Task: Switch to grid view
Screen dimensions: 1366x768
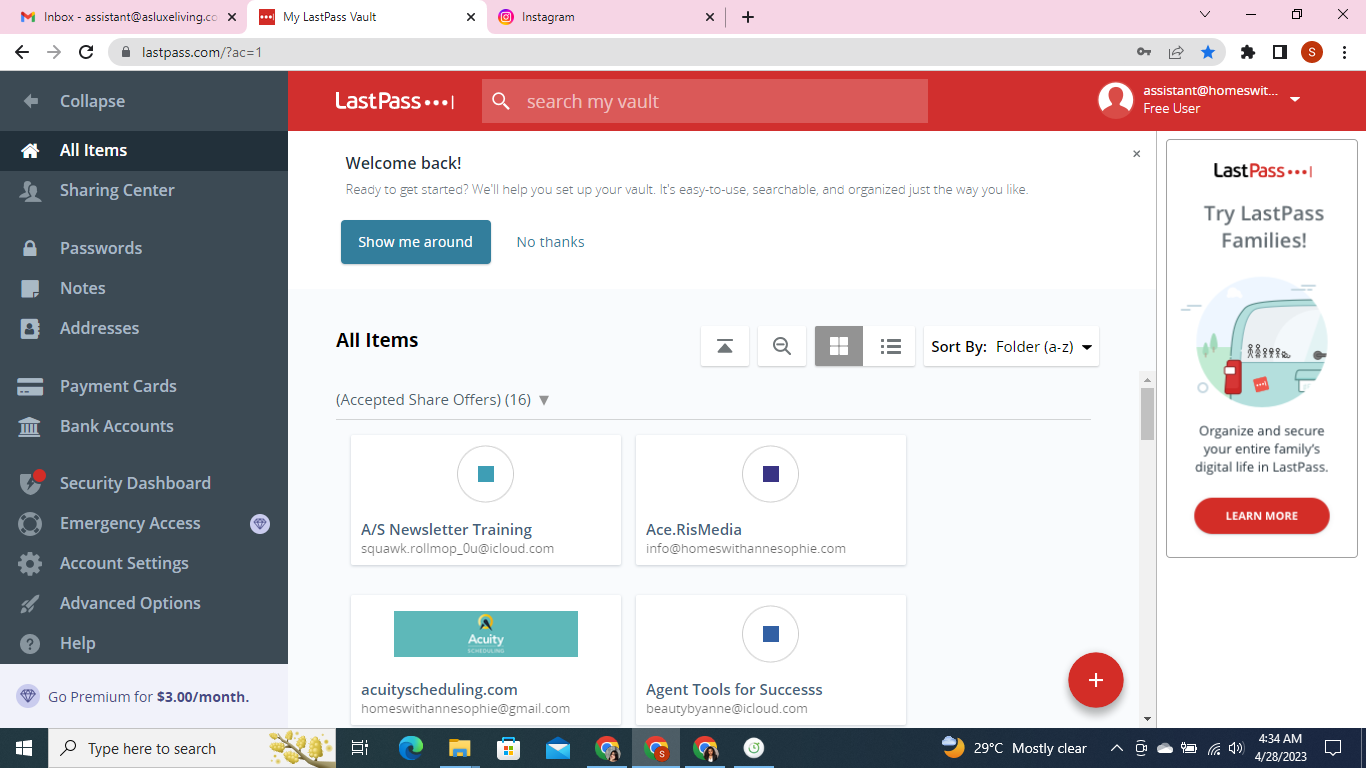Action: coord(839,347)
